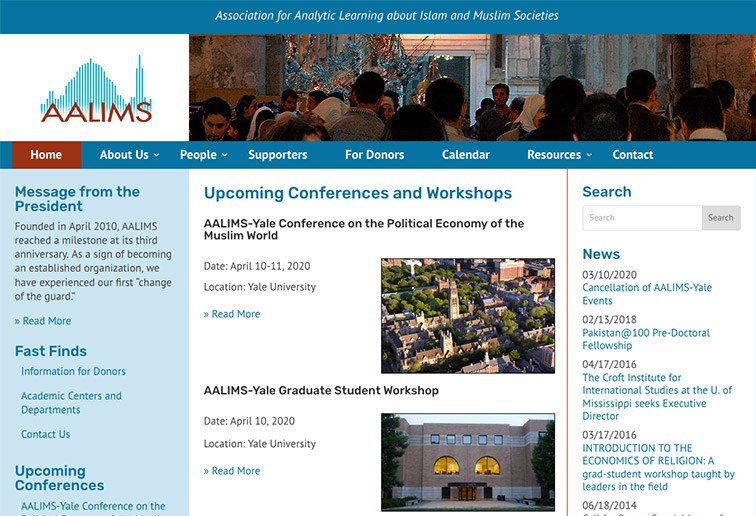This screenshot has height=516, width=756.
Task: Expand the People dropdown menu
Action: tap(203, 155)
